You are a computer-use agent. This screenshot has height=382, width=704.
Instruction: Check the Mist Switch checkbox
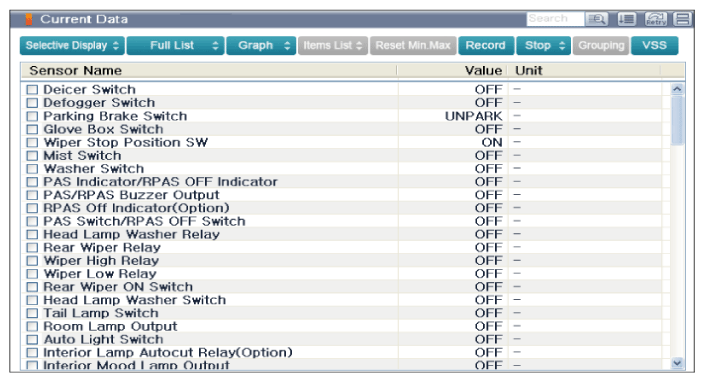(x=32, y=155)
